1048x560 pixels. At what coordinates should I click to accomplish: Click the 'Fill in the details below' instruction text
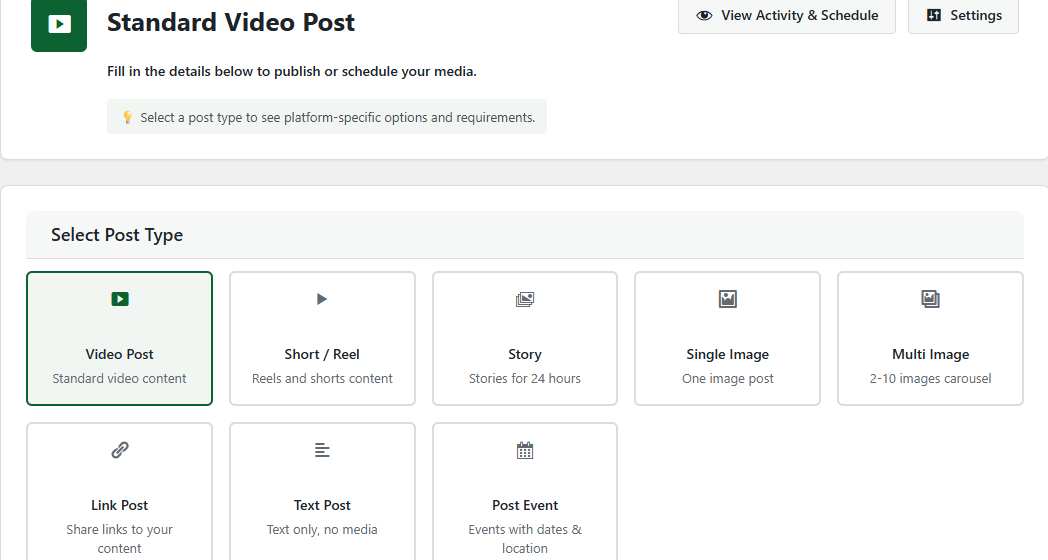click(291, 72)
